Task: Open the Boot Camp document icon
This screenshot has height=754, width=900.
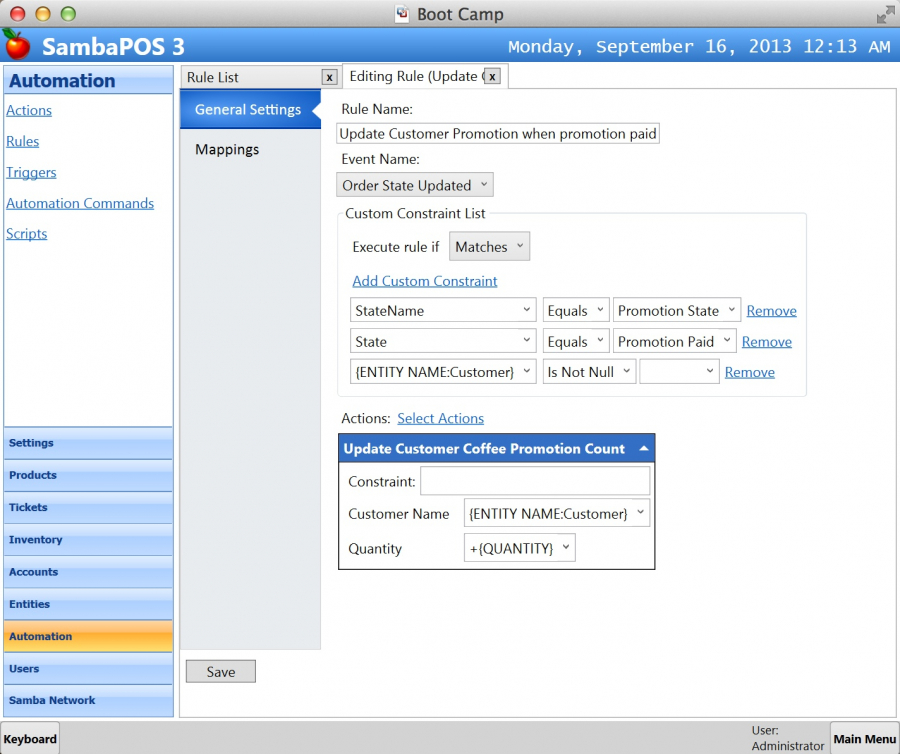Action: click(x=402, y=14)
